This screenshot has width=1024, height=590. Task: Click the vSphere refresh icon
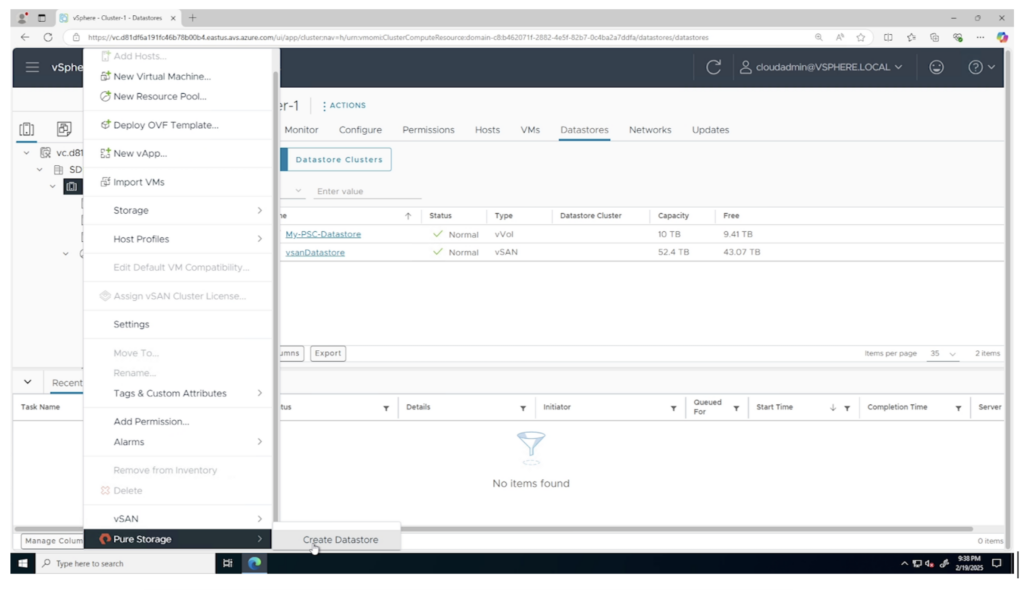pyautogui.click(x=713, y=67)
